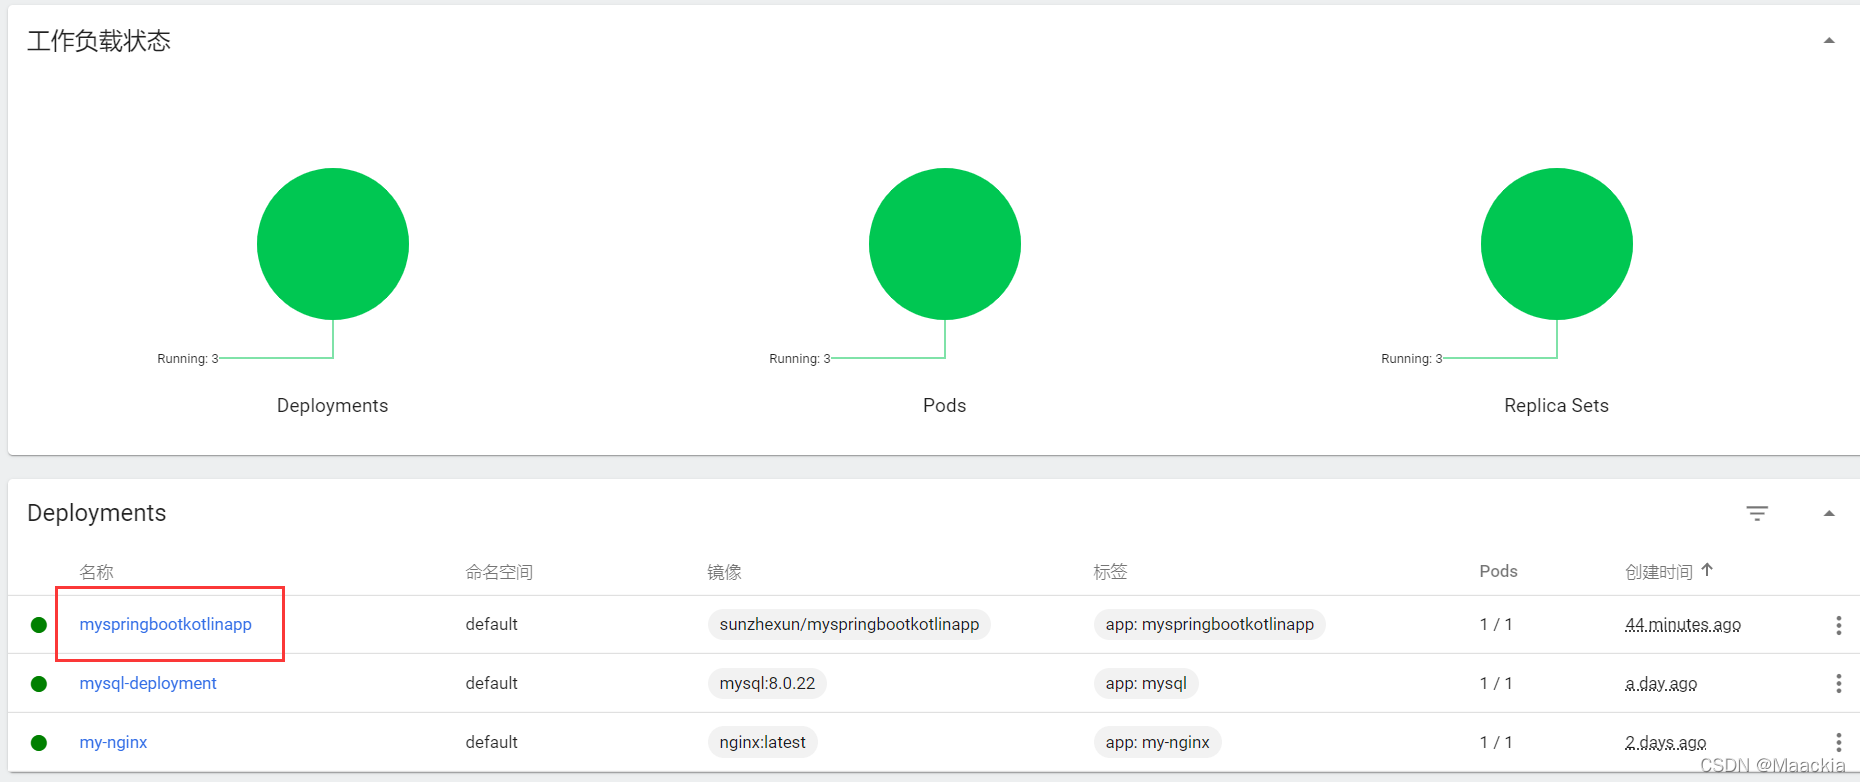This screenshot has width=1860, height=782.
Task: Click label chip app: my-nginx
Action: (x=1158, y=742)
